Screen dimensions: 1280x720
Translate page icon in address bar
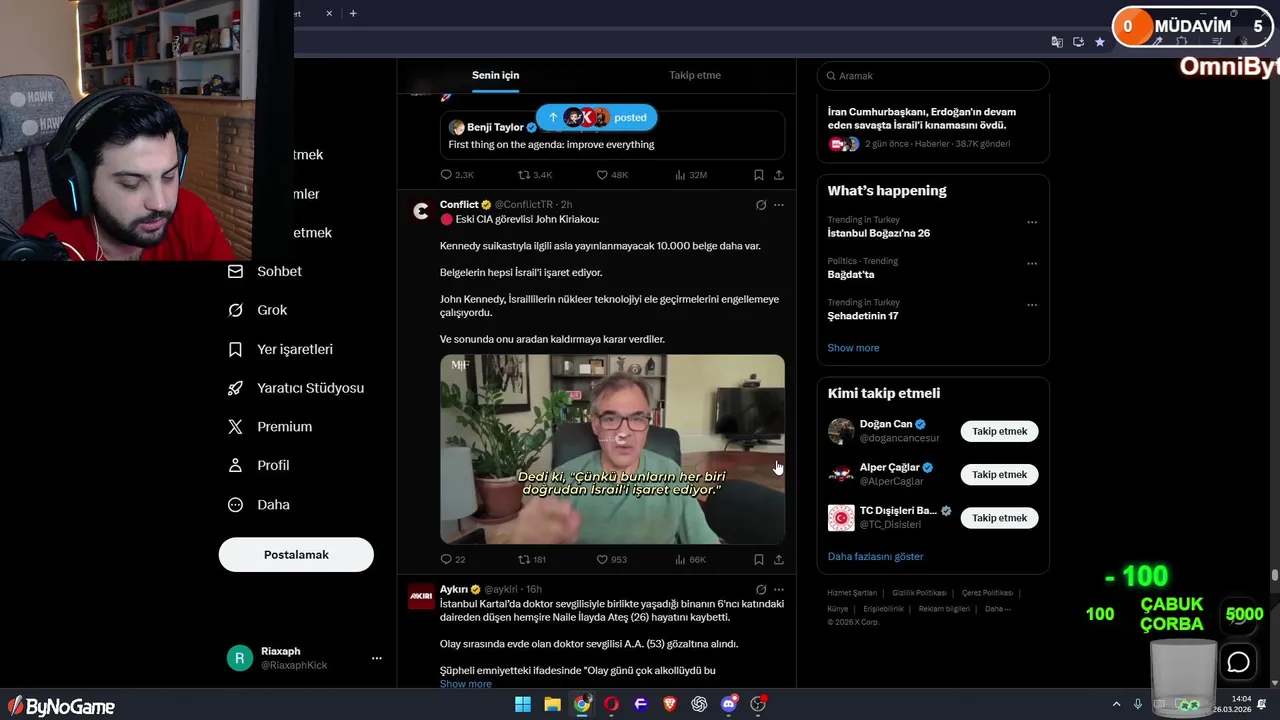(x=1057, y=42)
